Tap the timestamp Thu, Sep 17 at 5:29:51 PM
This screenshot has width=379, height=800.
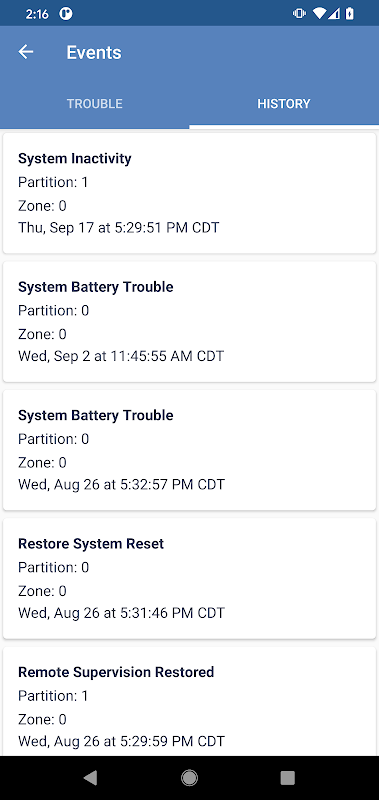tap(119, 228)
